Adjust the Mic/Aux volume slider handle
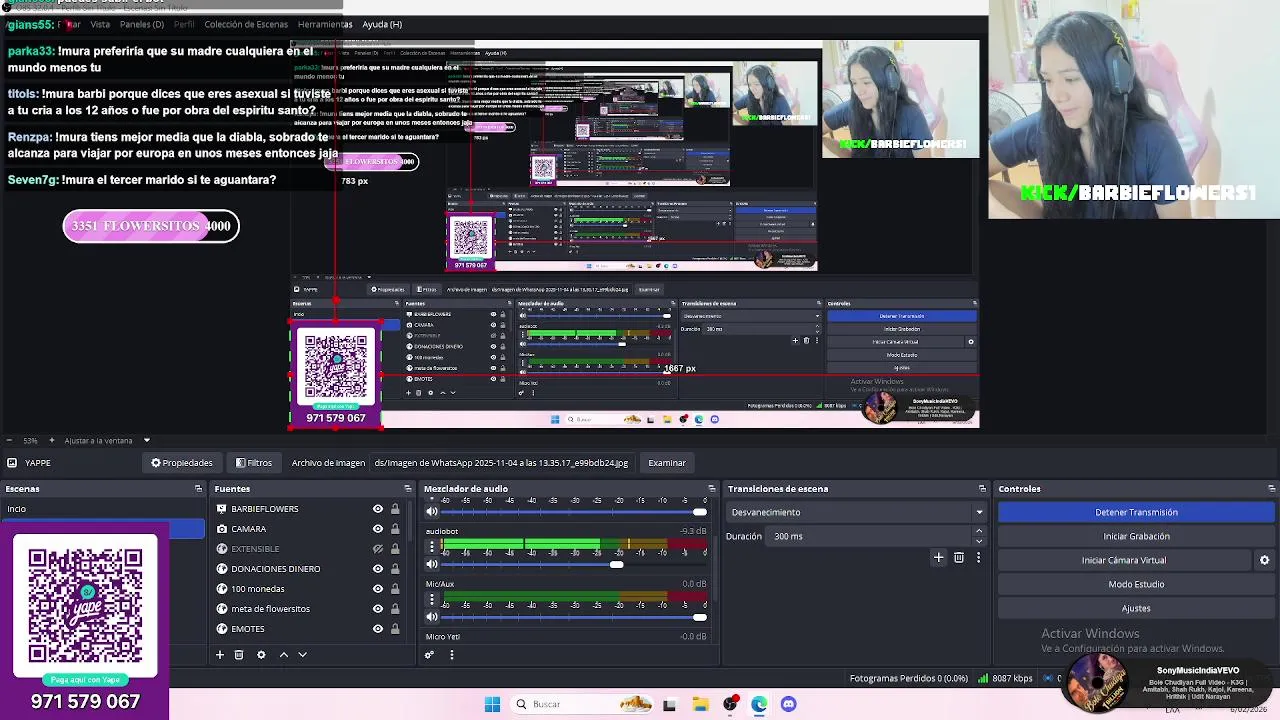The image size is (1280, 720). [700, 617]
